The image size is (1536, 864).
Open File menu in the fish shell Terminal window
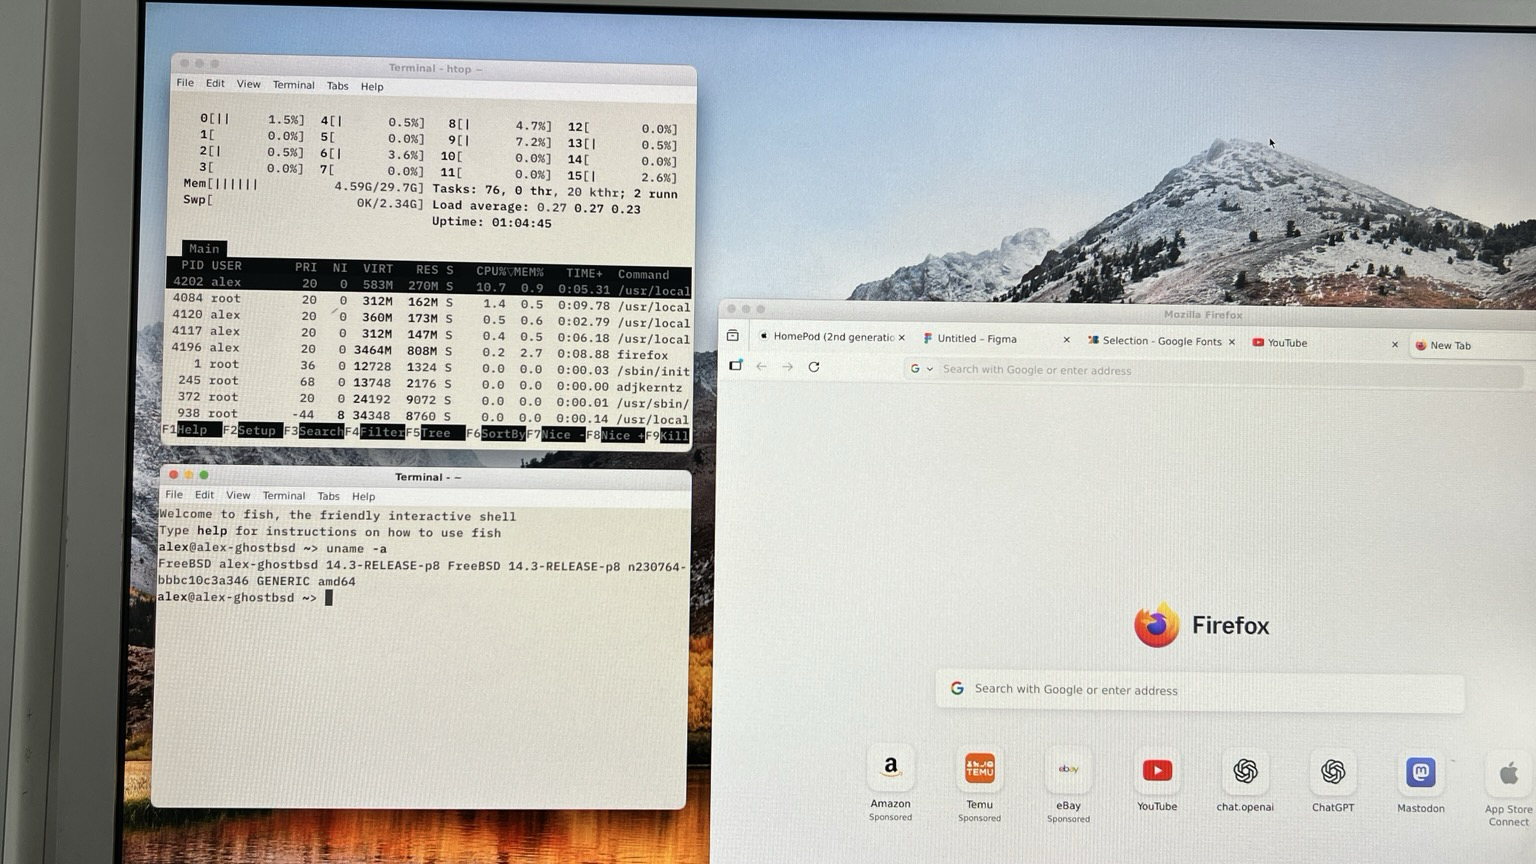(x=174, y=494)
